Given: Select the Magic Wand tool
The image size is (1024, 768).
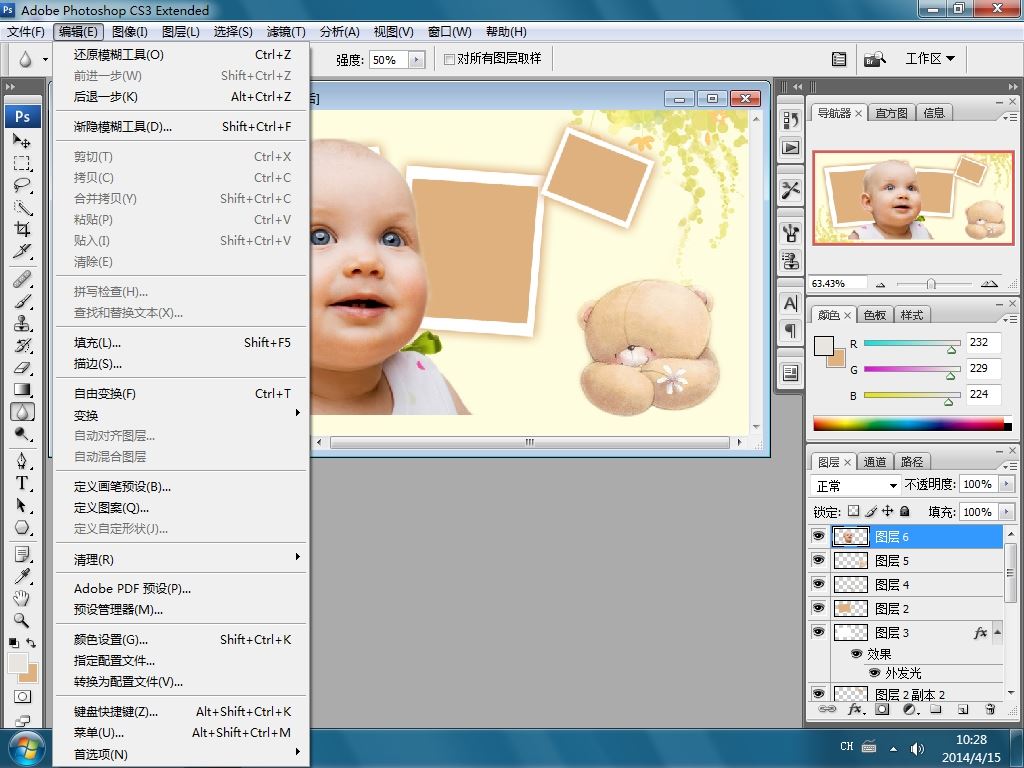Looking at the screenshot, I should click(x=22, y=208).
